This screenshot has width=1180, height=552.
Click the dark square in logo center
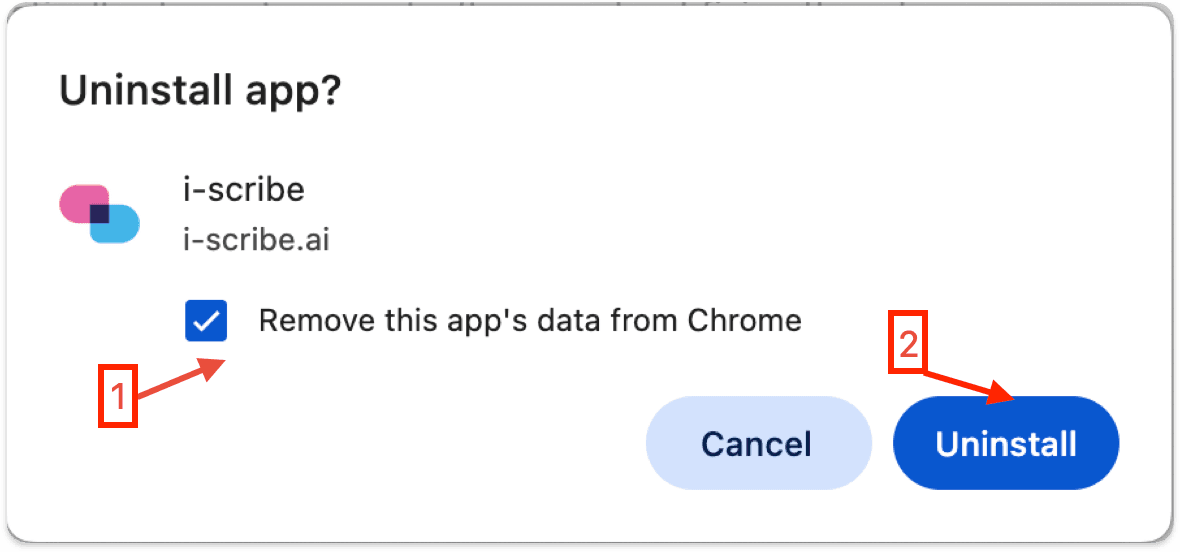(99, 214)
